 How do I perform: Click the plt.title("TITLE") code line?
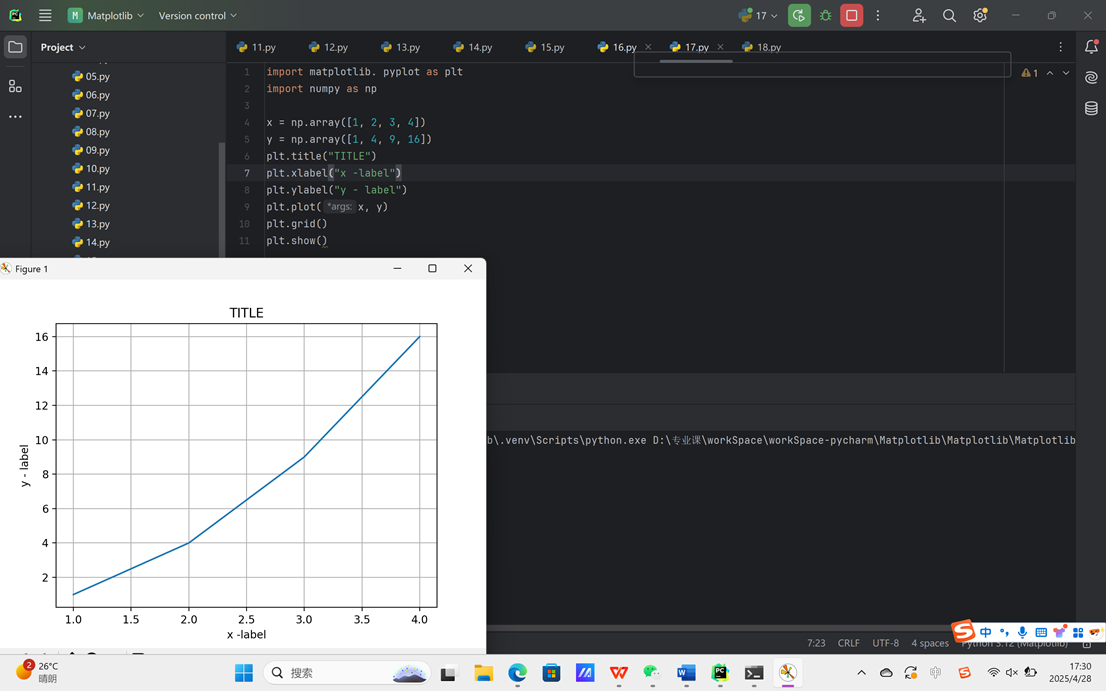[321, 156]
